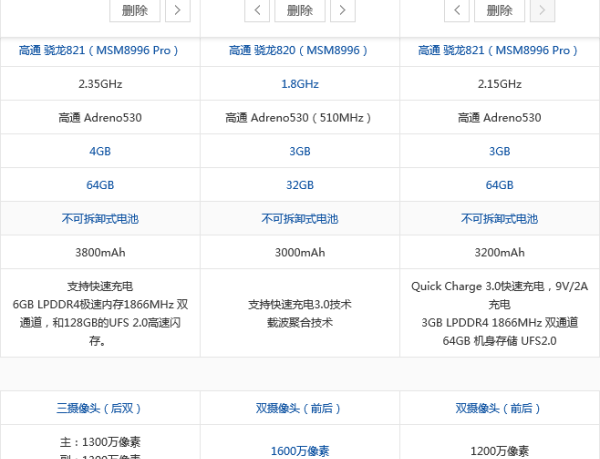The width and height of the screenshot is (600, 459).
Task: Click the first column's right arrow button
Action: (178, 10)
